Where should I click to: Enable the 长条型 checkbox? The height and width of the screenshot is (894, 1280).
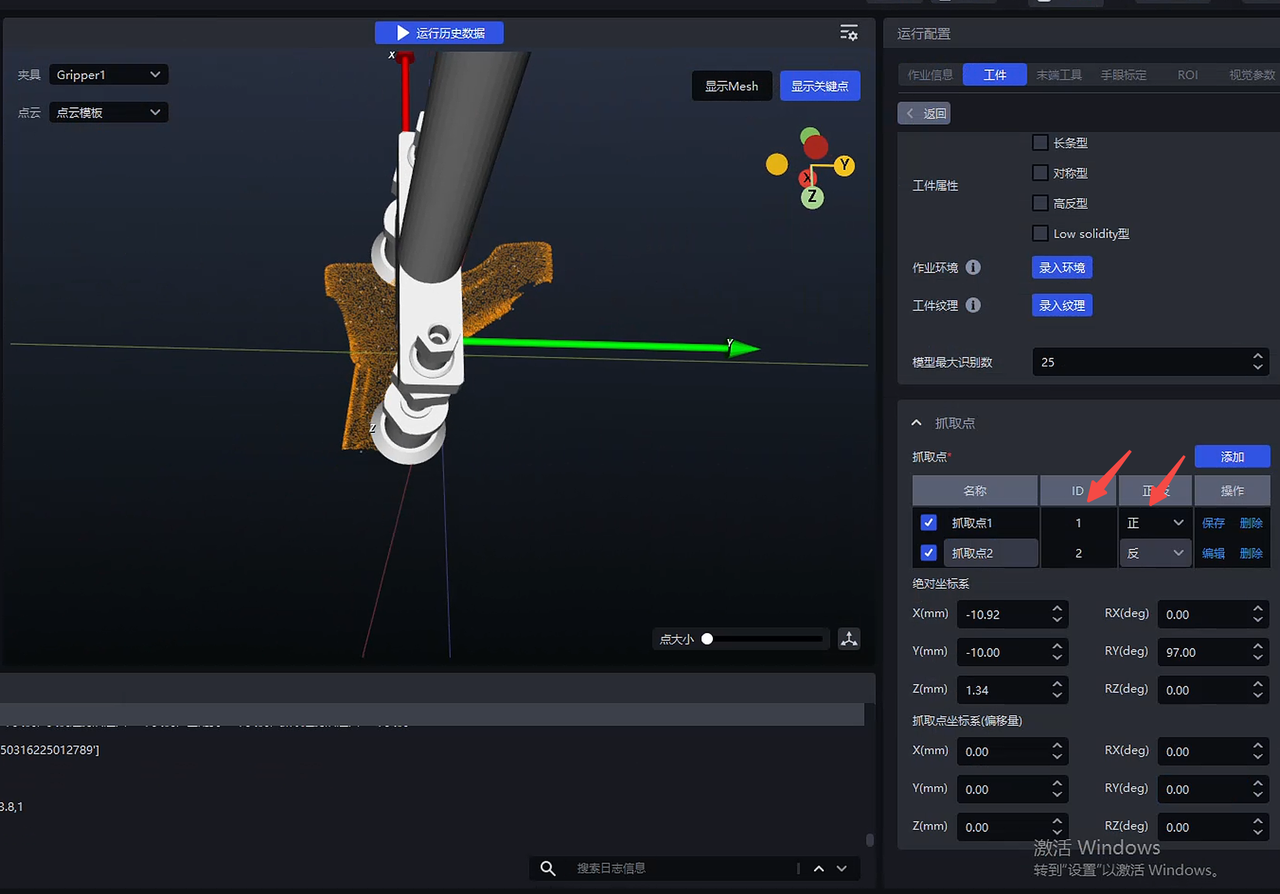tap(1040, 143)
